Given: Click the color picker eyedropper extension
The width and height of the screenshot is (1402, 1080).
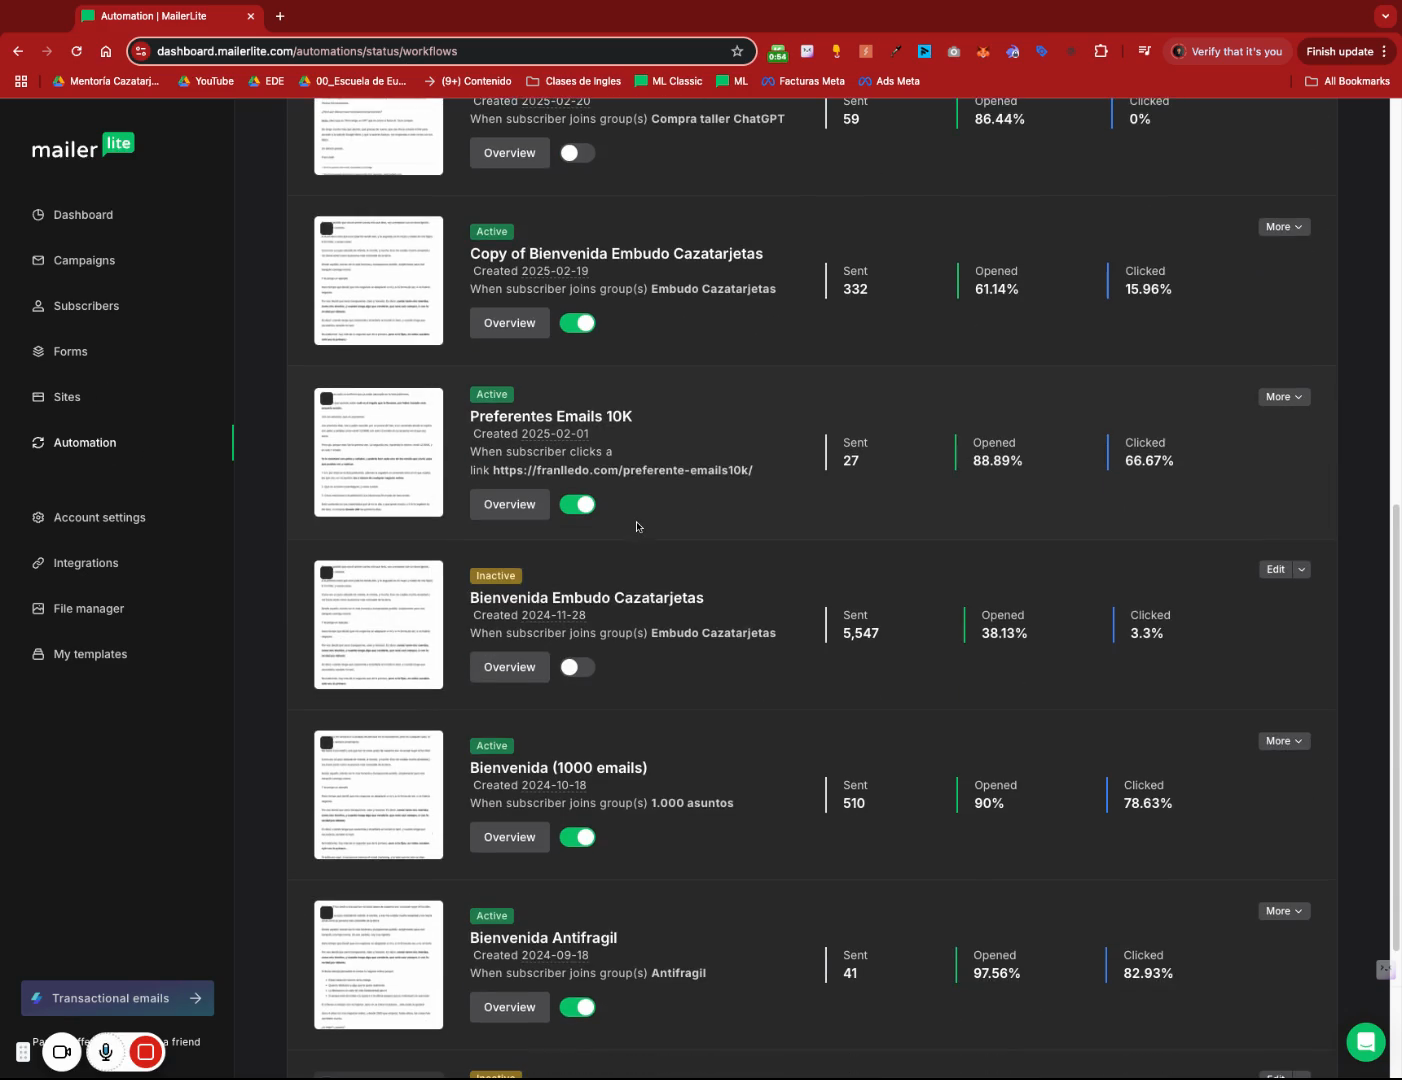Looking at the screenshot, I should 895,51.
